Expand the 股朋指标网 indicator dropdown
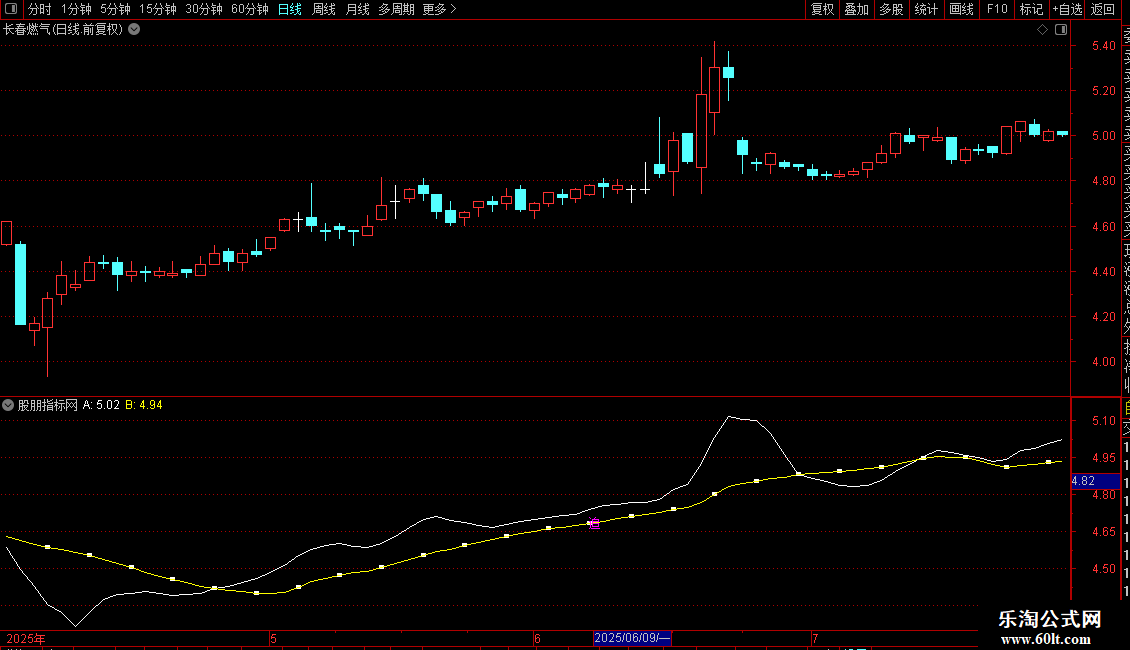This screenshot has width=1130, height=650. [x=8, y=405]
